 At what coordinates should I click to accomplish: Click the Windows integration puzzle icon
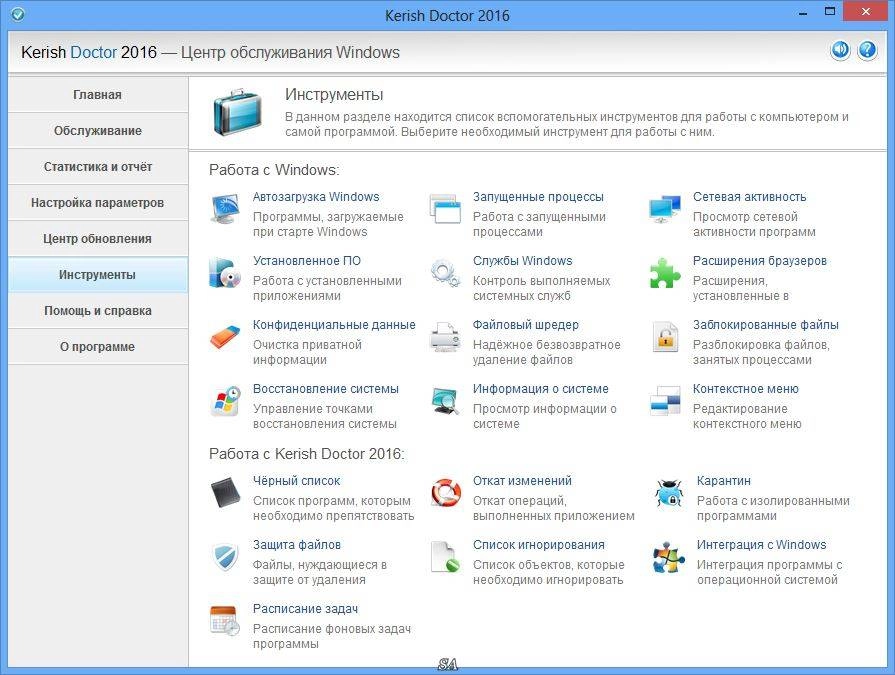tap(668, 557)
